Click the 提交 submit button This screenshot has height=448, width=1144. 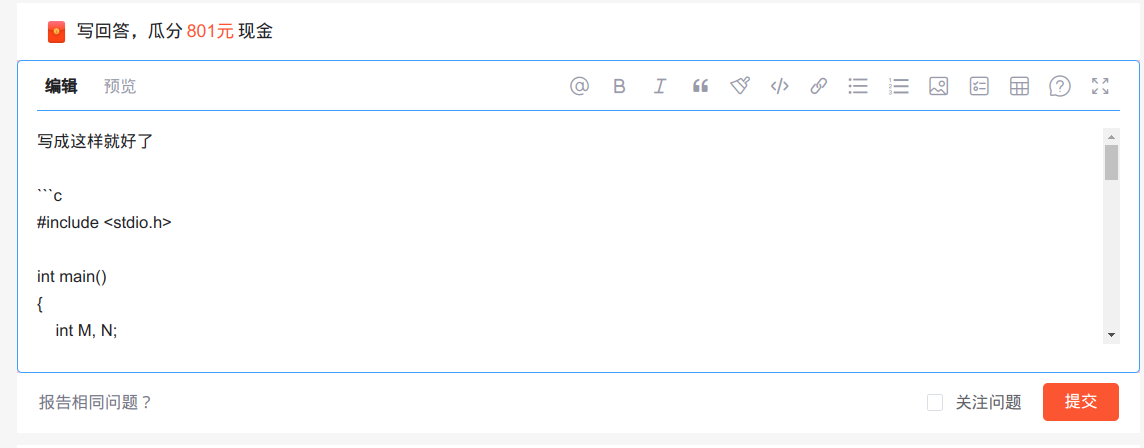[x=1081, y=402]
